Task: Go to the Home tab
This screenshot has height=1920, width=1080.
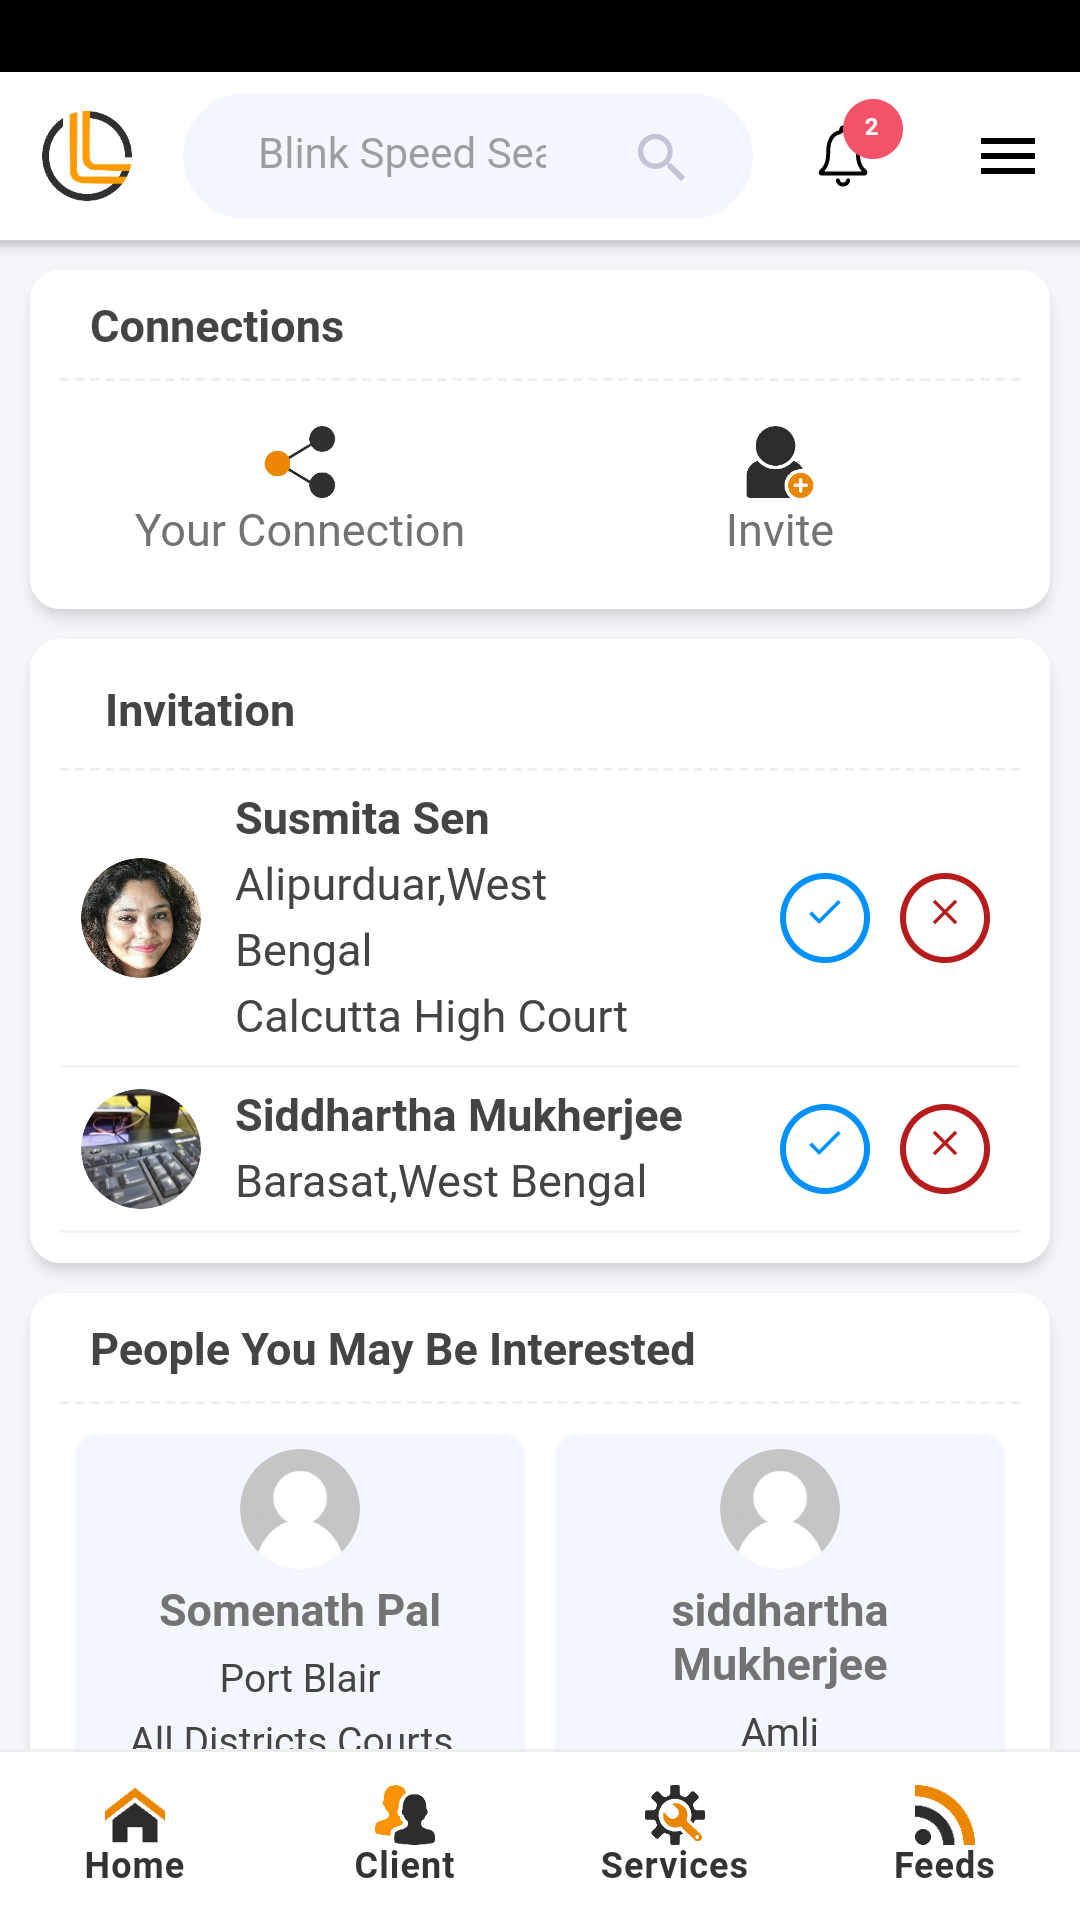Action: [135, 1834]
